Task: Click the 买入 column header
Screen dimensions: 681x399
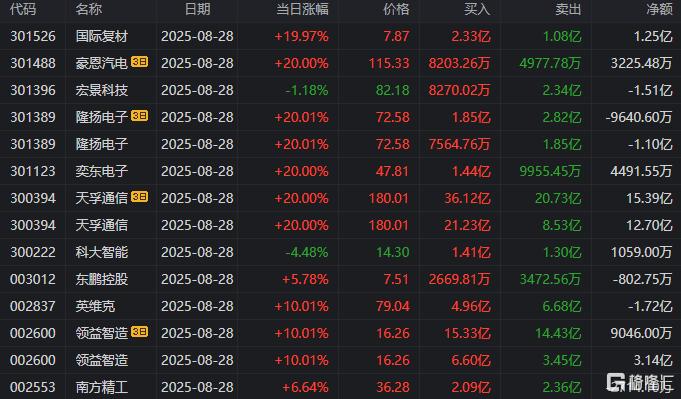Action: pyautogui.click(x=477, y=9)
